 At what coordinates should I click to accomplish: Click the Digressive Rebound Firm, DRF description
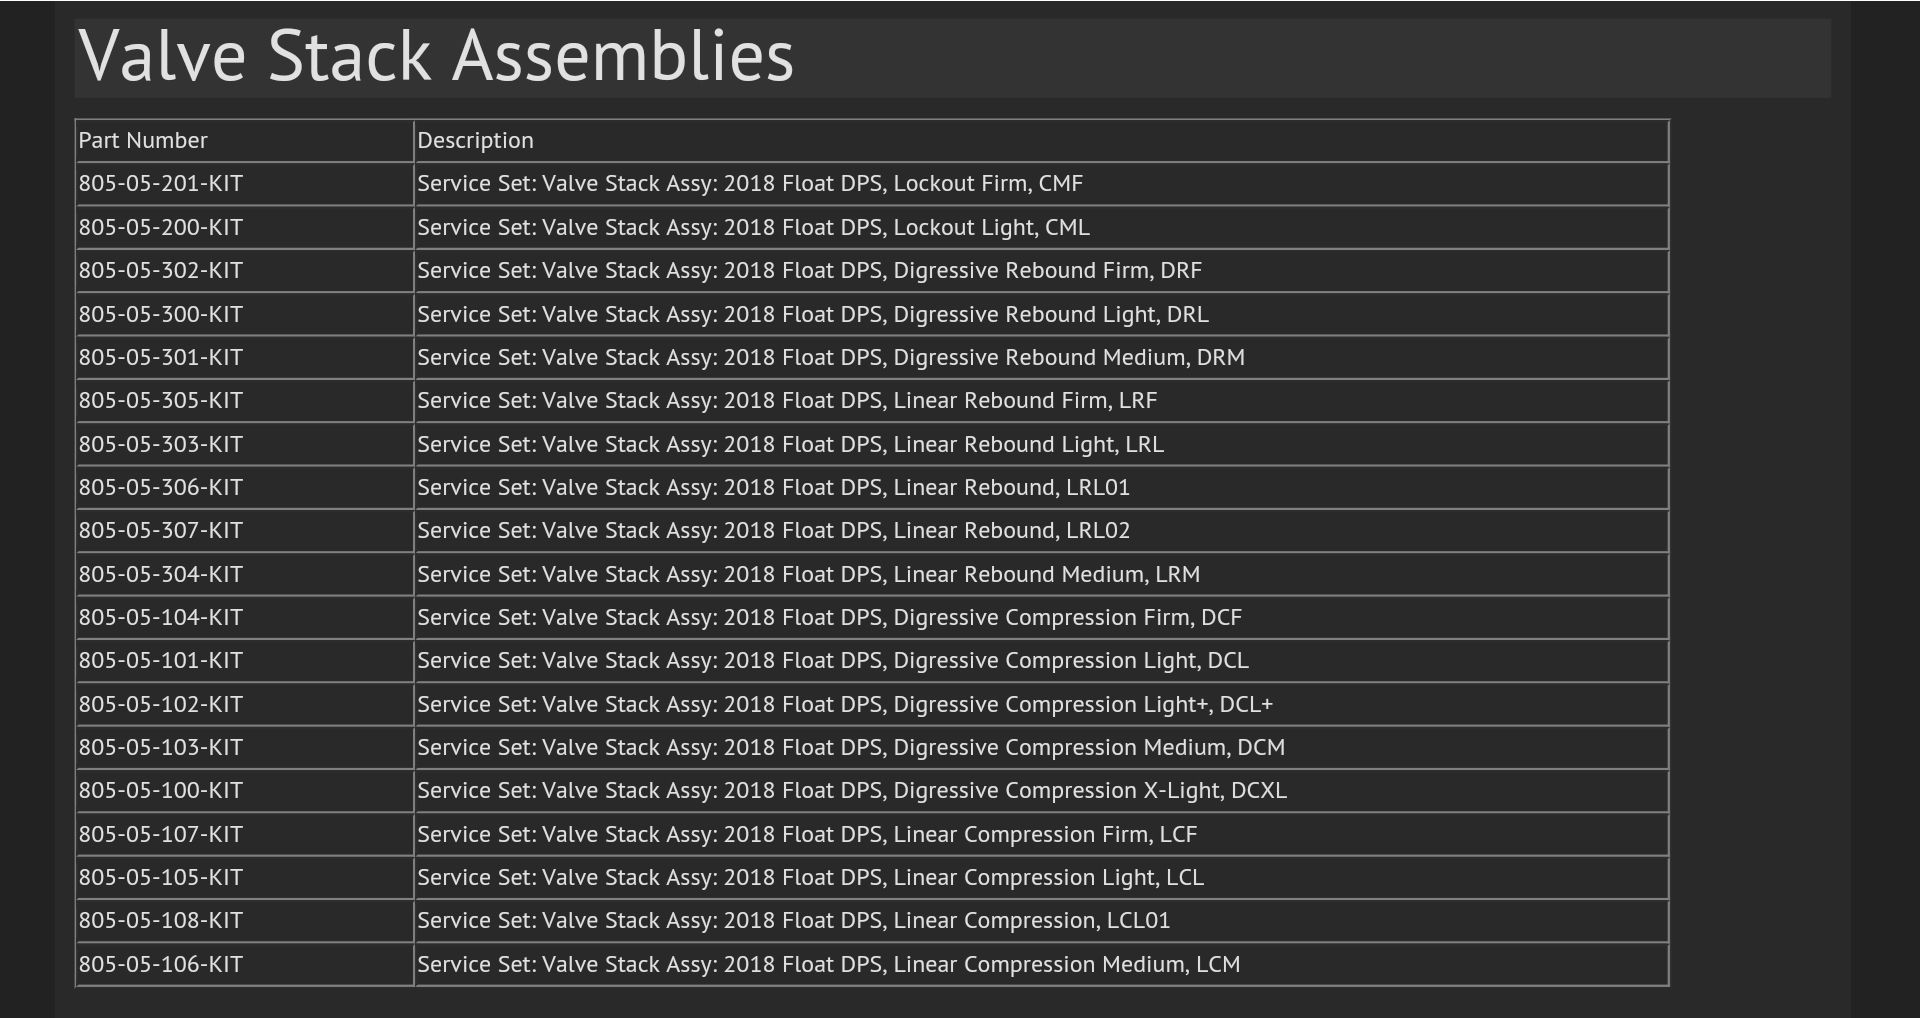click(x=809, y=271)
